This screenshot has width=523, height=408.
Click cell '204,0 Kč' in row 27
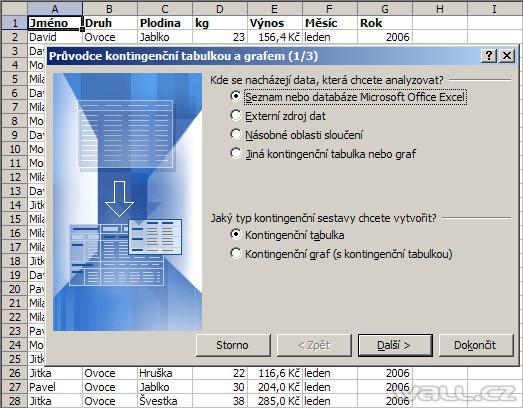point(275,387)
